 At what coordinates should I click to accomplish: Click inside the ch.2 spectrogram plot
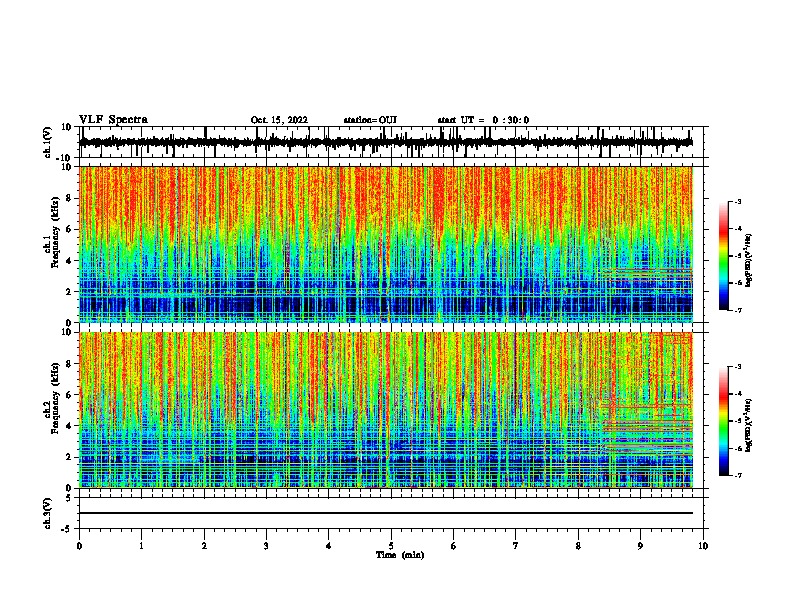386,410
